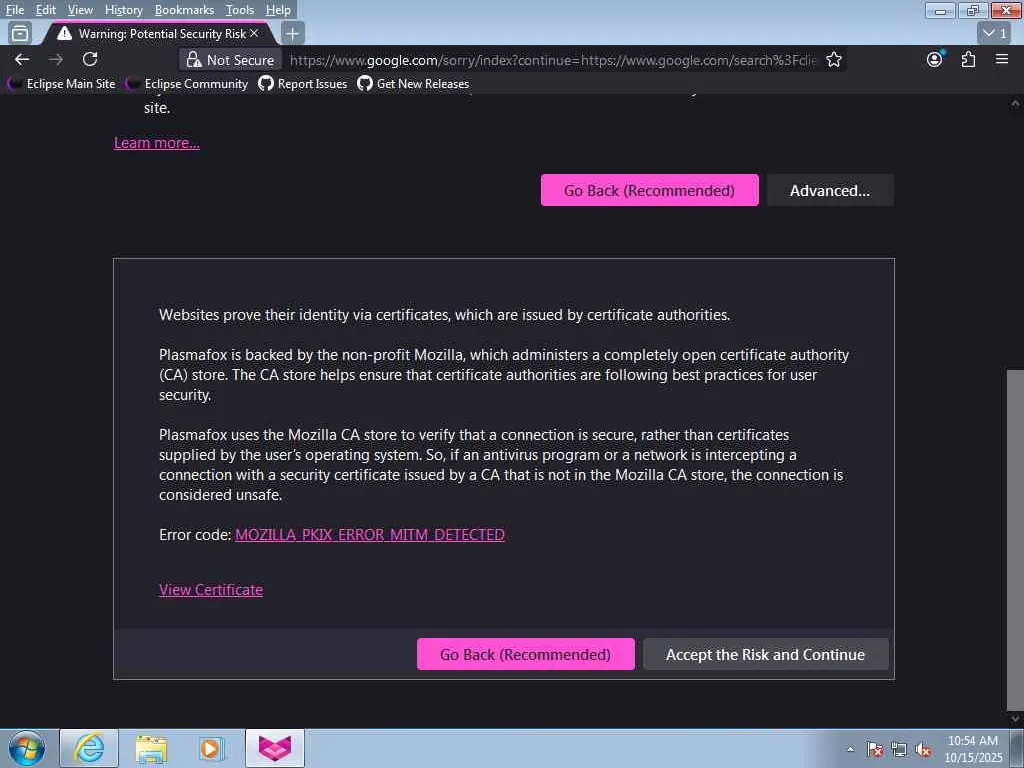
Task: Bookmark this page with the star icon
Action: (833, 60)
